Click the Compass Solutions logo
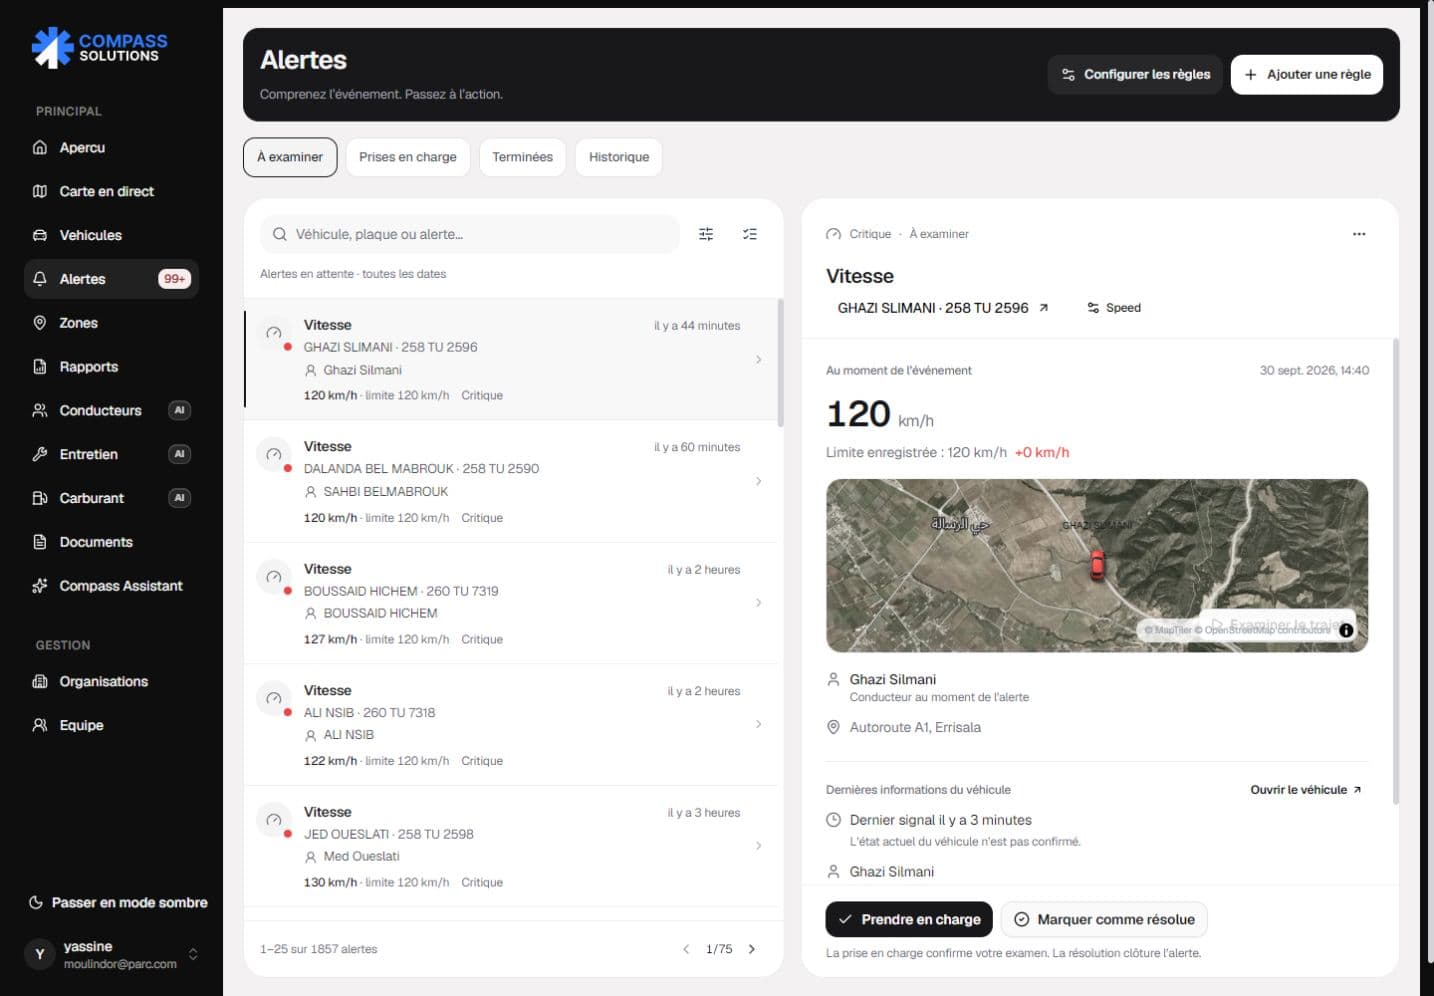The image size is (1434, 996). tap(100, 47)
